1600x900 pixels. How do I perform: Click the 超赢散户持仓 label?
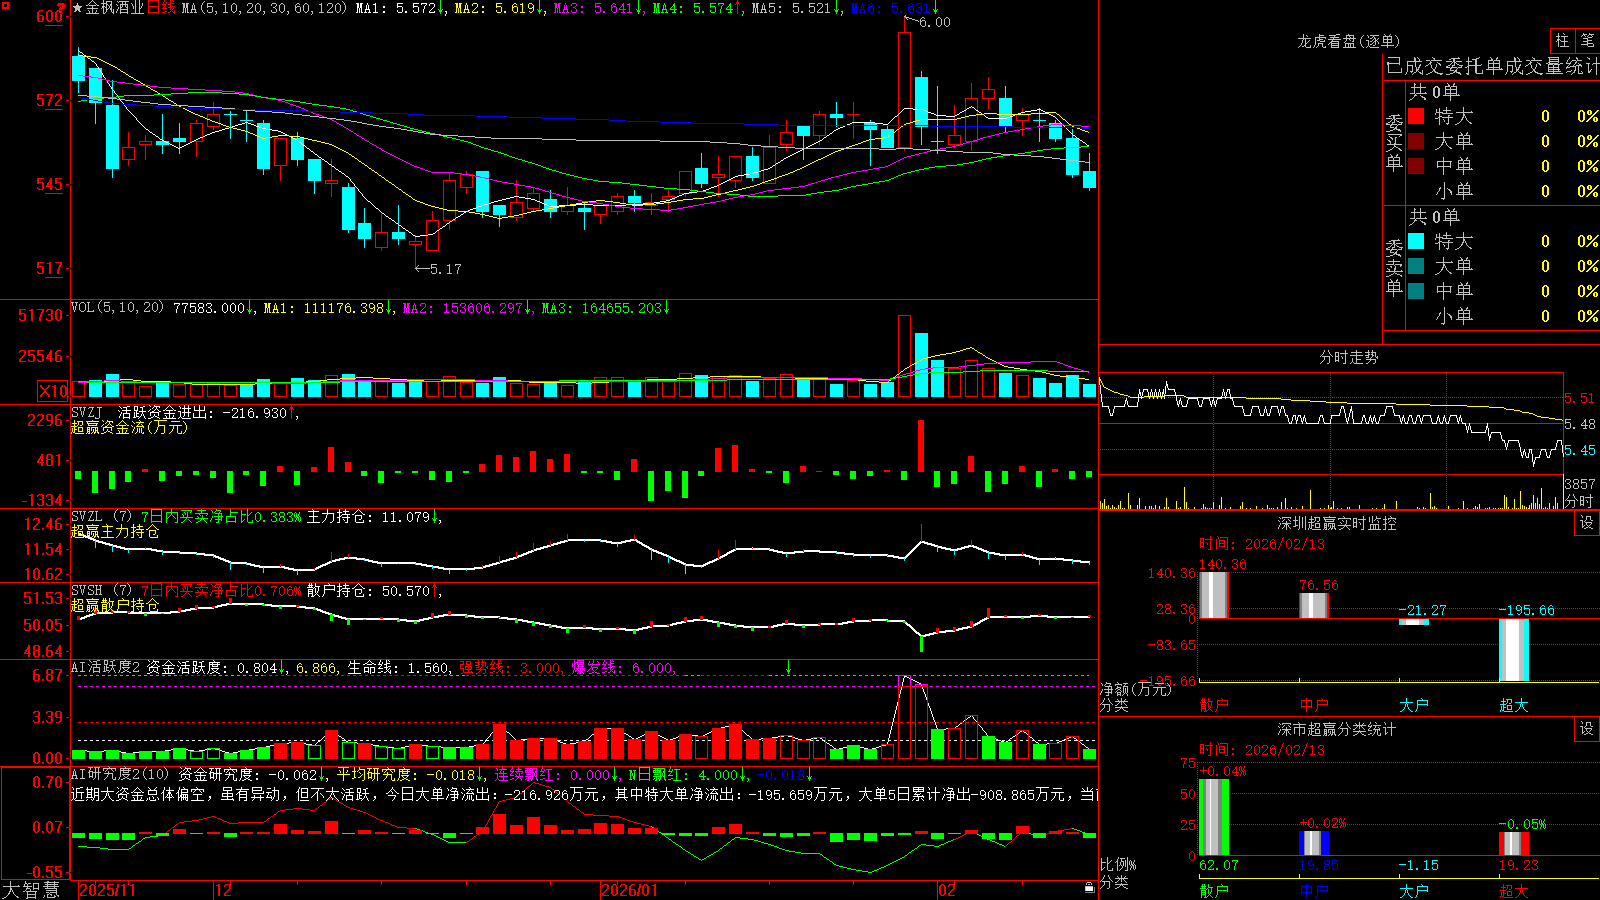pyautogui.click(x=115, y=605)
